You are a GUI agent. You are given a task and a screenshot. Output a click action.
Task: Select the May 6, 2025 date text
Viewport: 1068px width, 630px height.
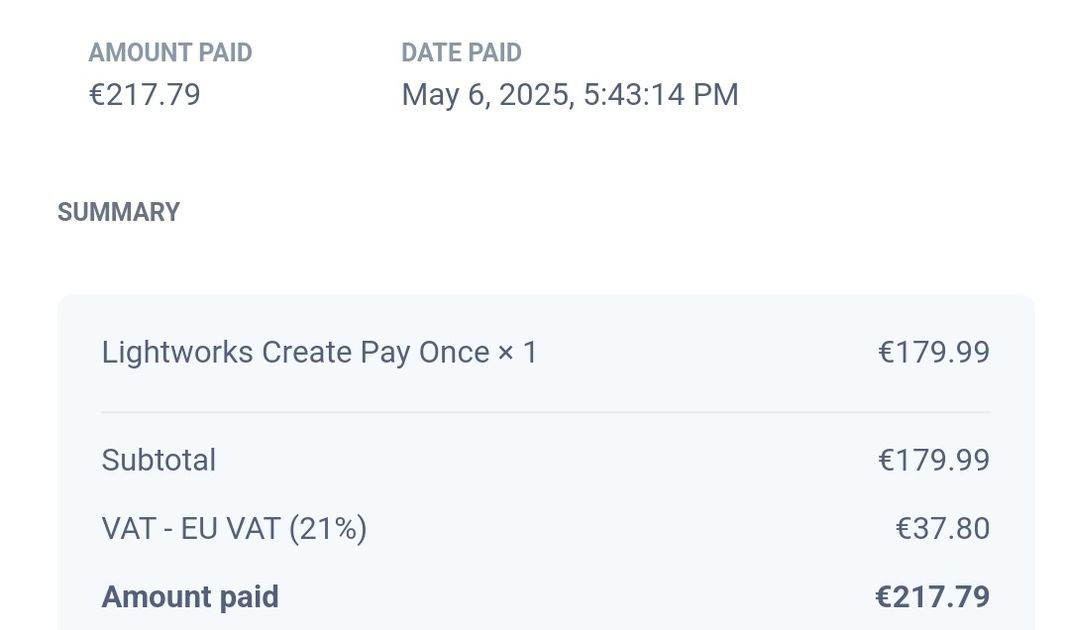[x=486, y=95]
